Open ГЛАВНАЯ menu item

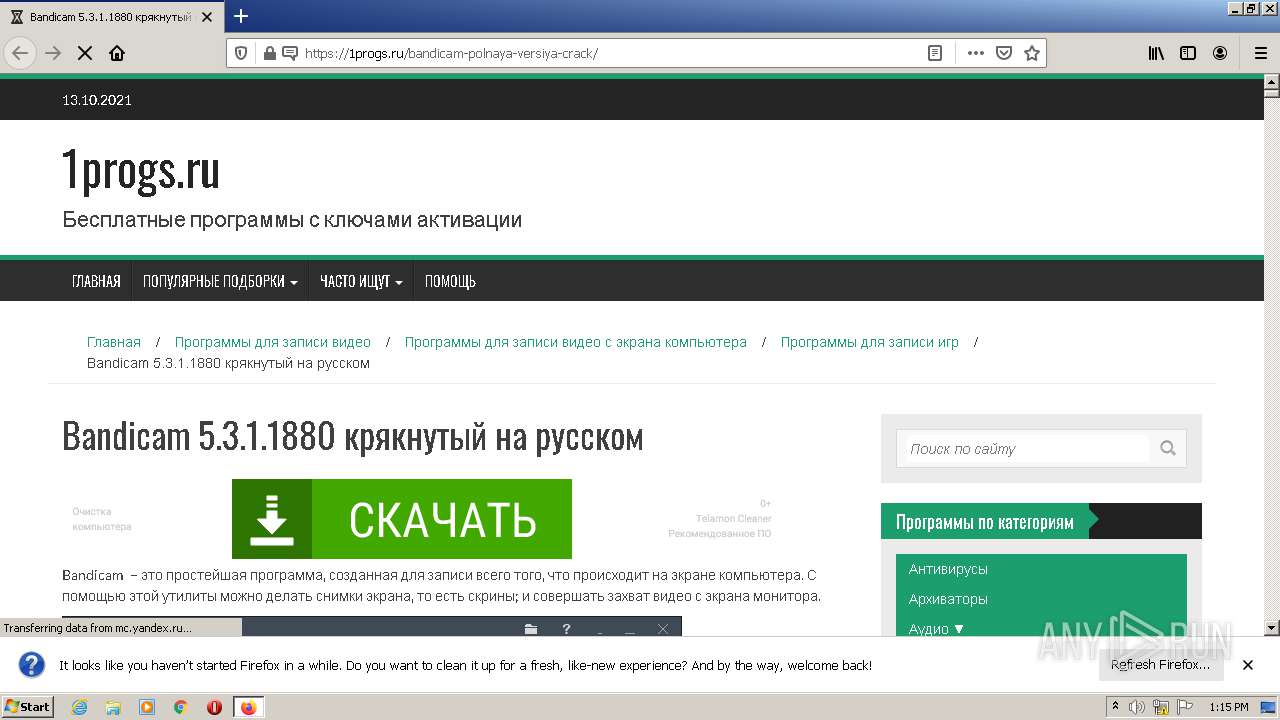click(x=96, y=281)
